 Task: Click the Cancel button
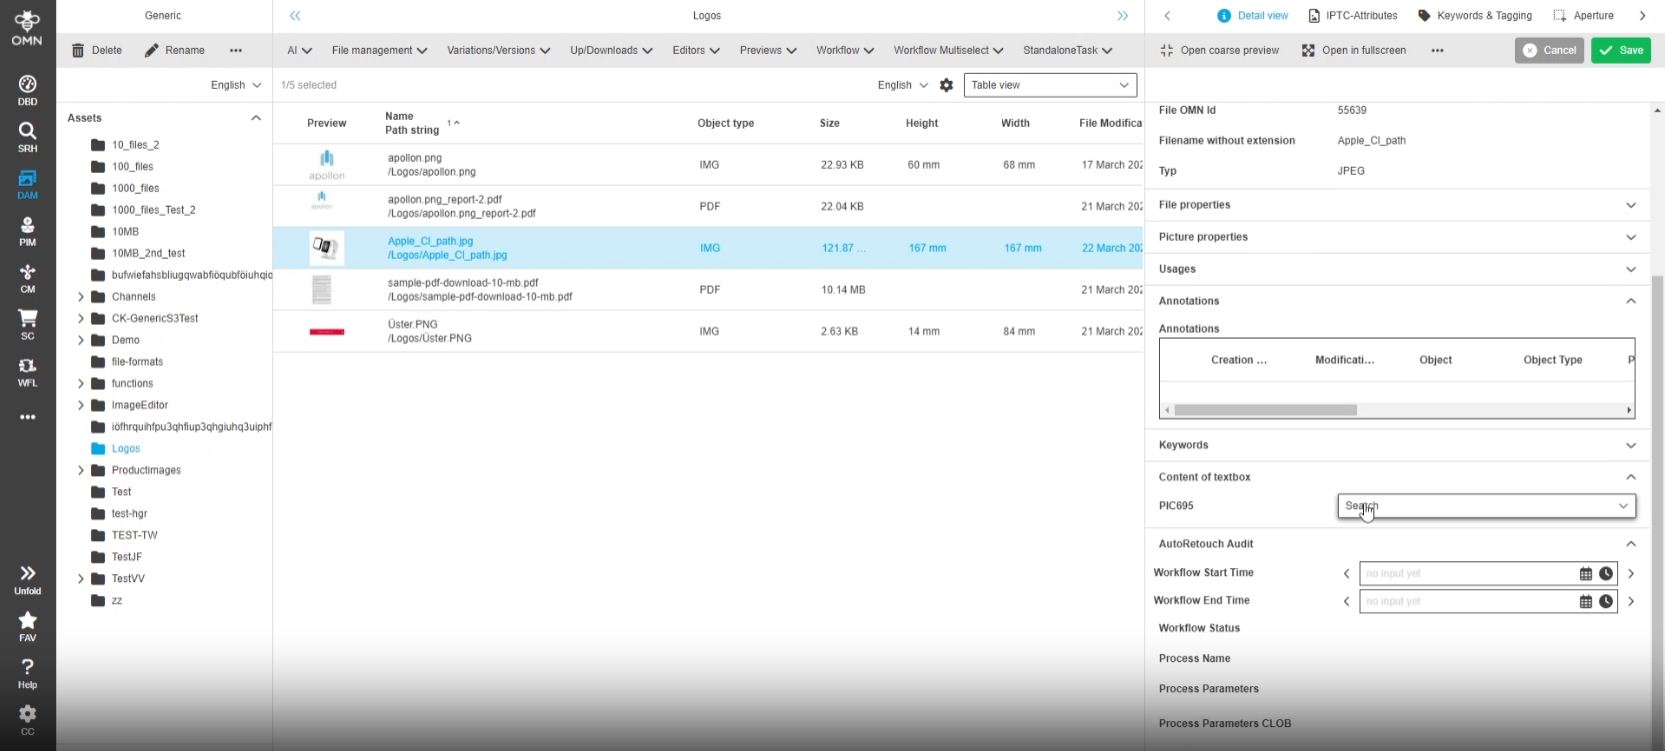[1549, 50]
